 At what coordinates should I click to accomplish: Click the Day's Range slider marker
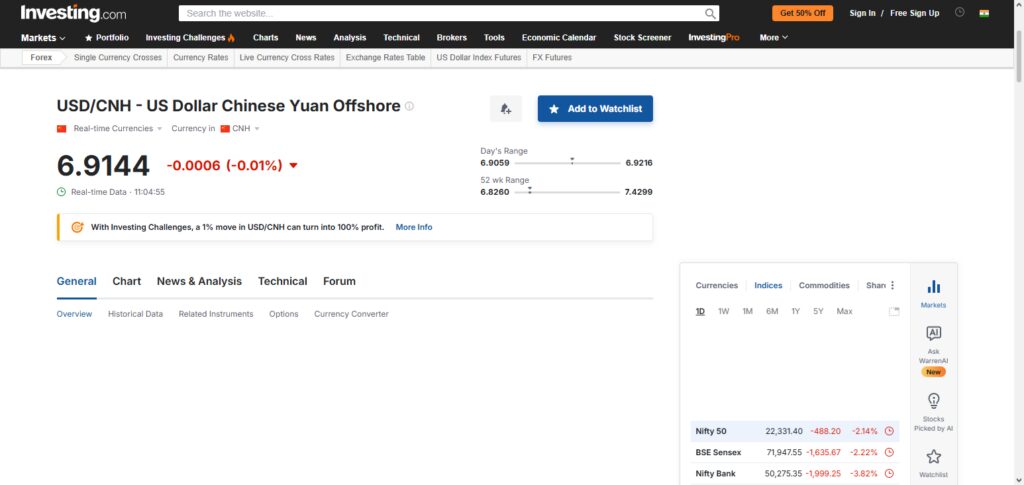572,161
